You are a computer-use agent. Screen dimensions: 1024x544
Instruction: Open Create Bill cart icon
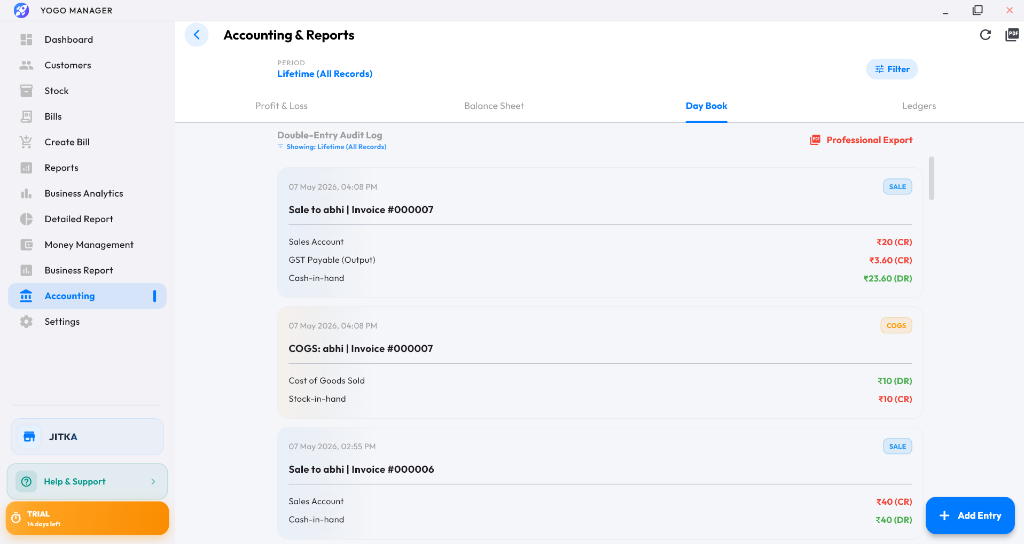pos(26,142)
